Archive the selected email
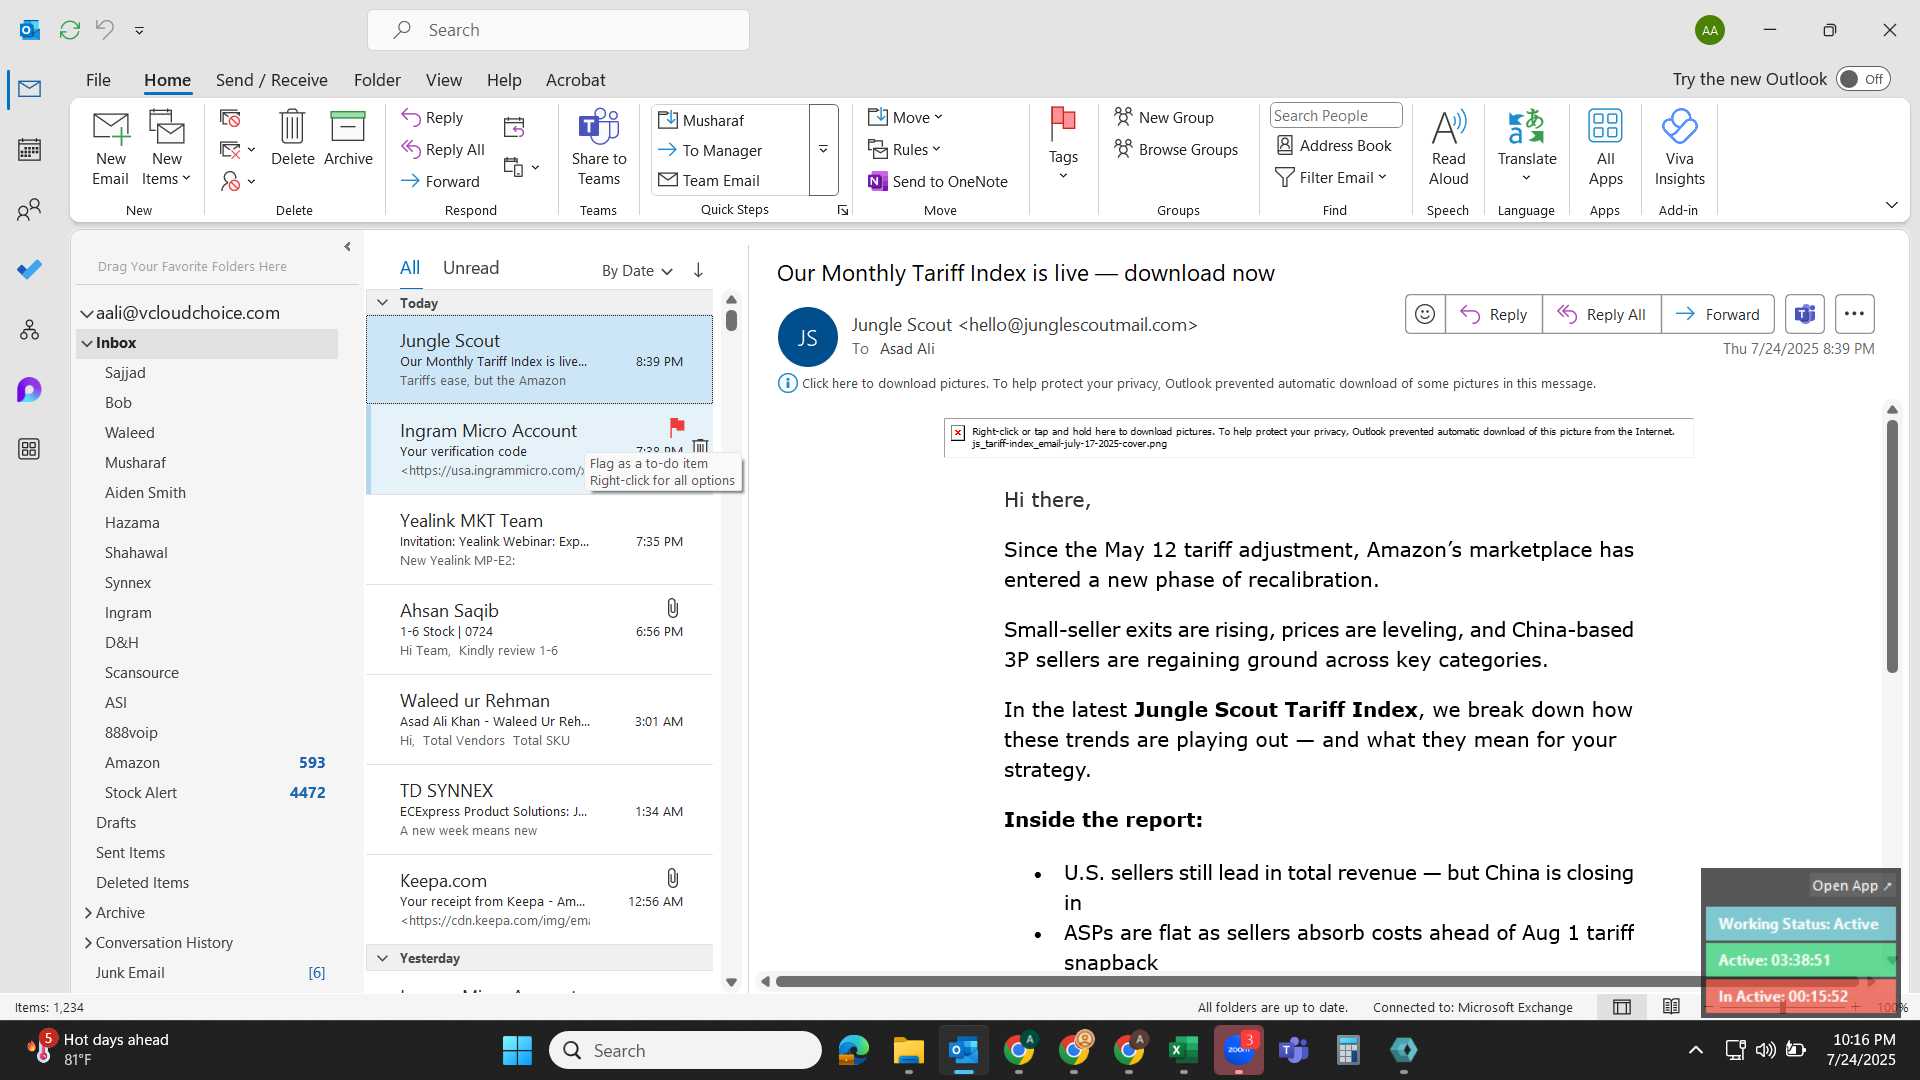Screen dimensions: 1920x1080 point(348,138)
